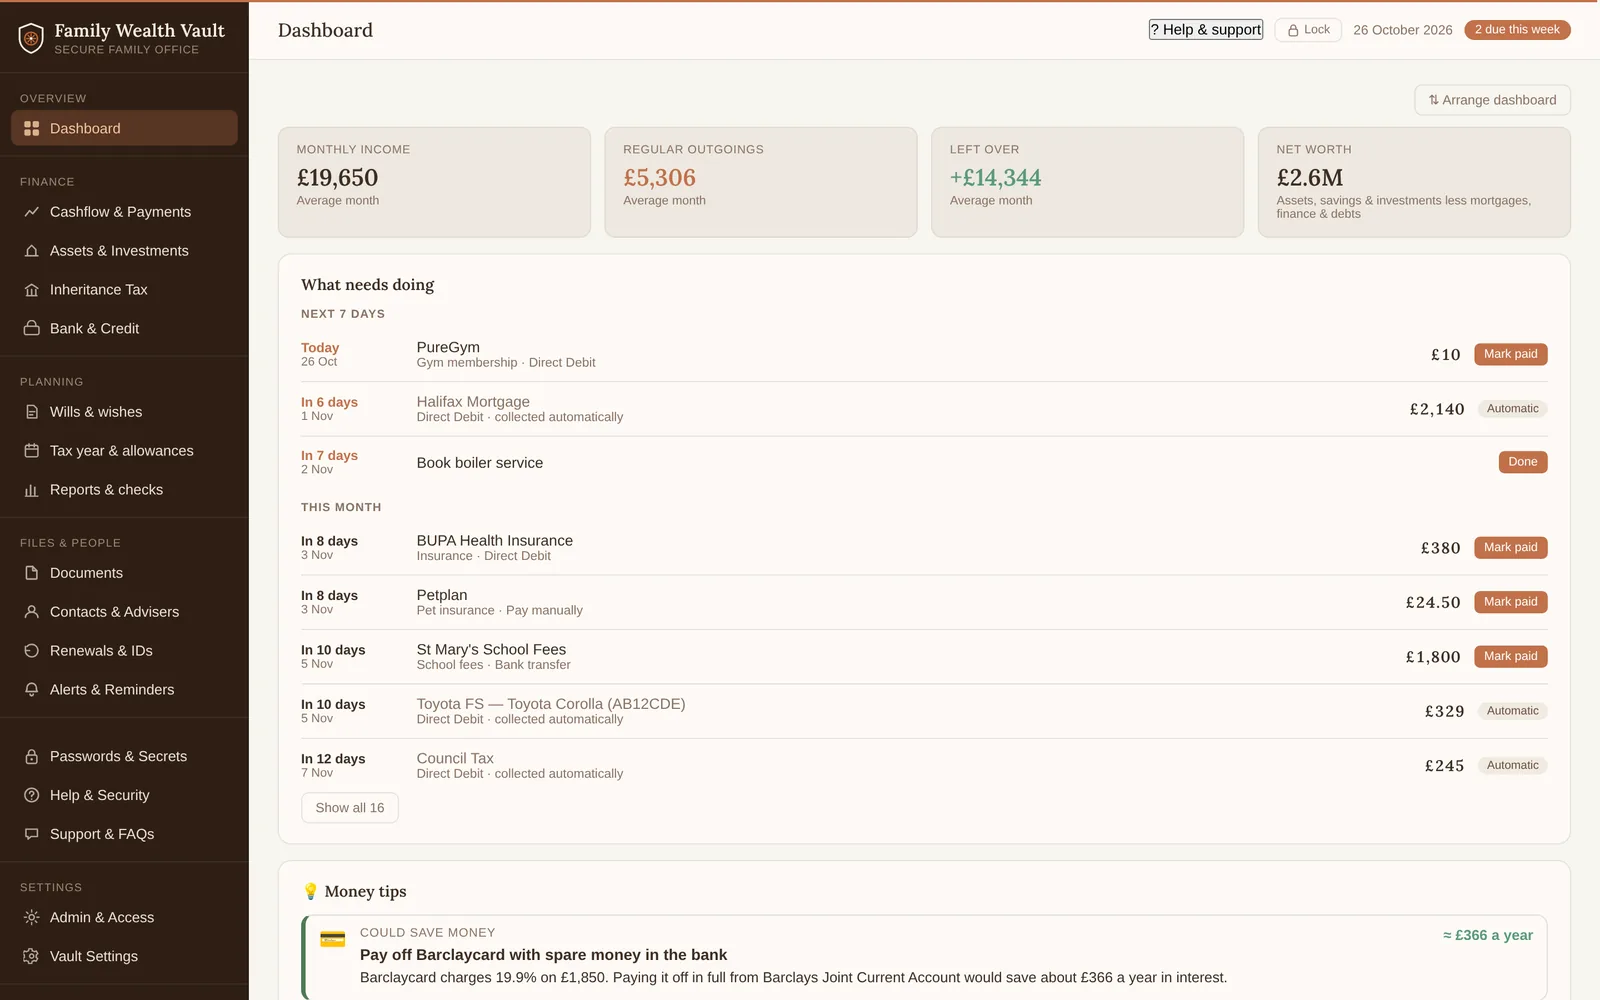Lock the vault with Lock button
Image resolution: width=1600 pixels, height=1000 pixels.
pyautogui.click(x=1308, y=30)
